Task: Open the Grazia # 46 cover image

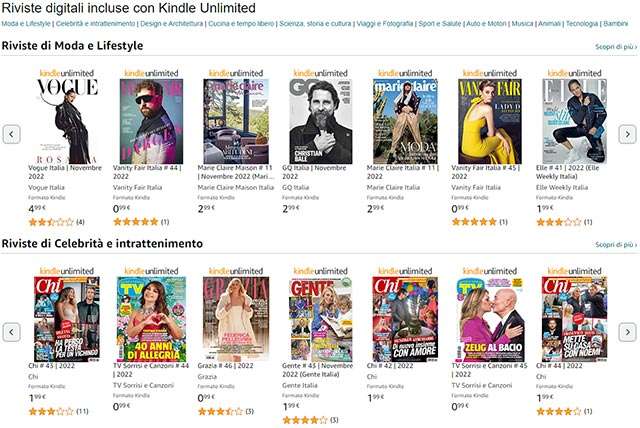Action: [x=236, y=319]
